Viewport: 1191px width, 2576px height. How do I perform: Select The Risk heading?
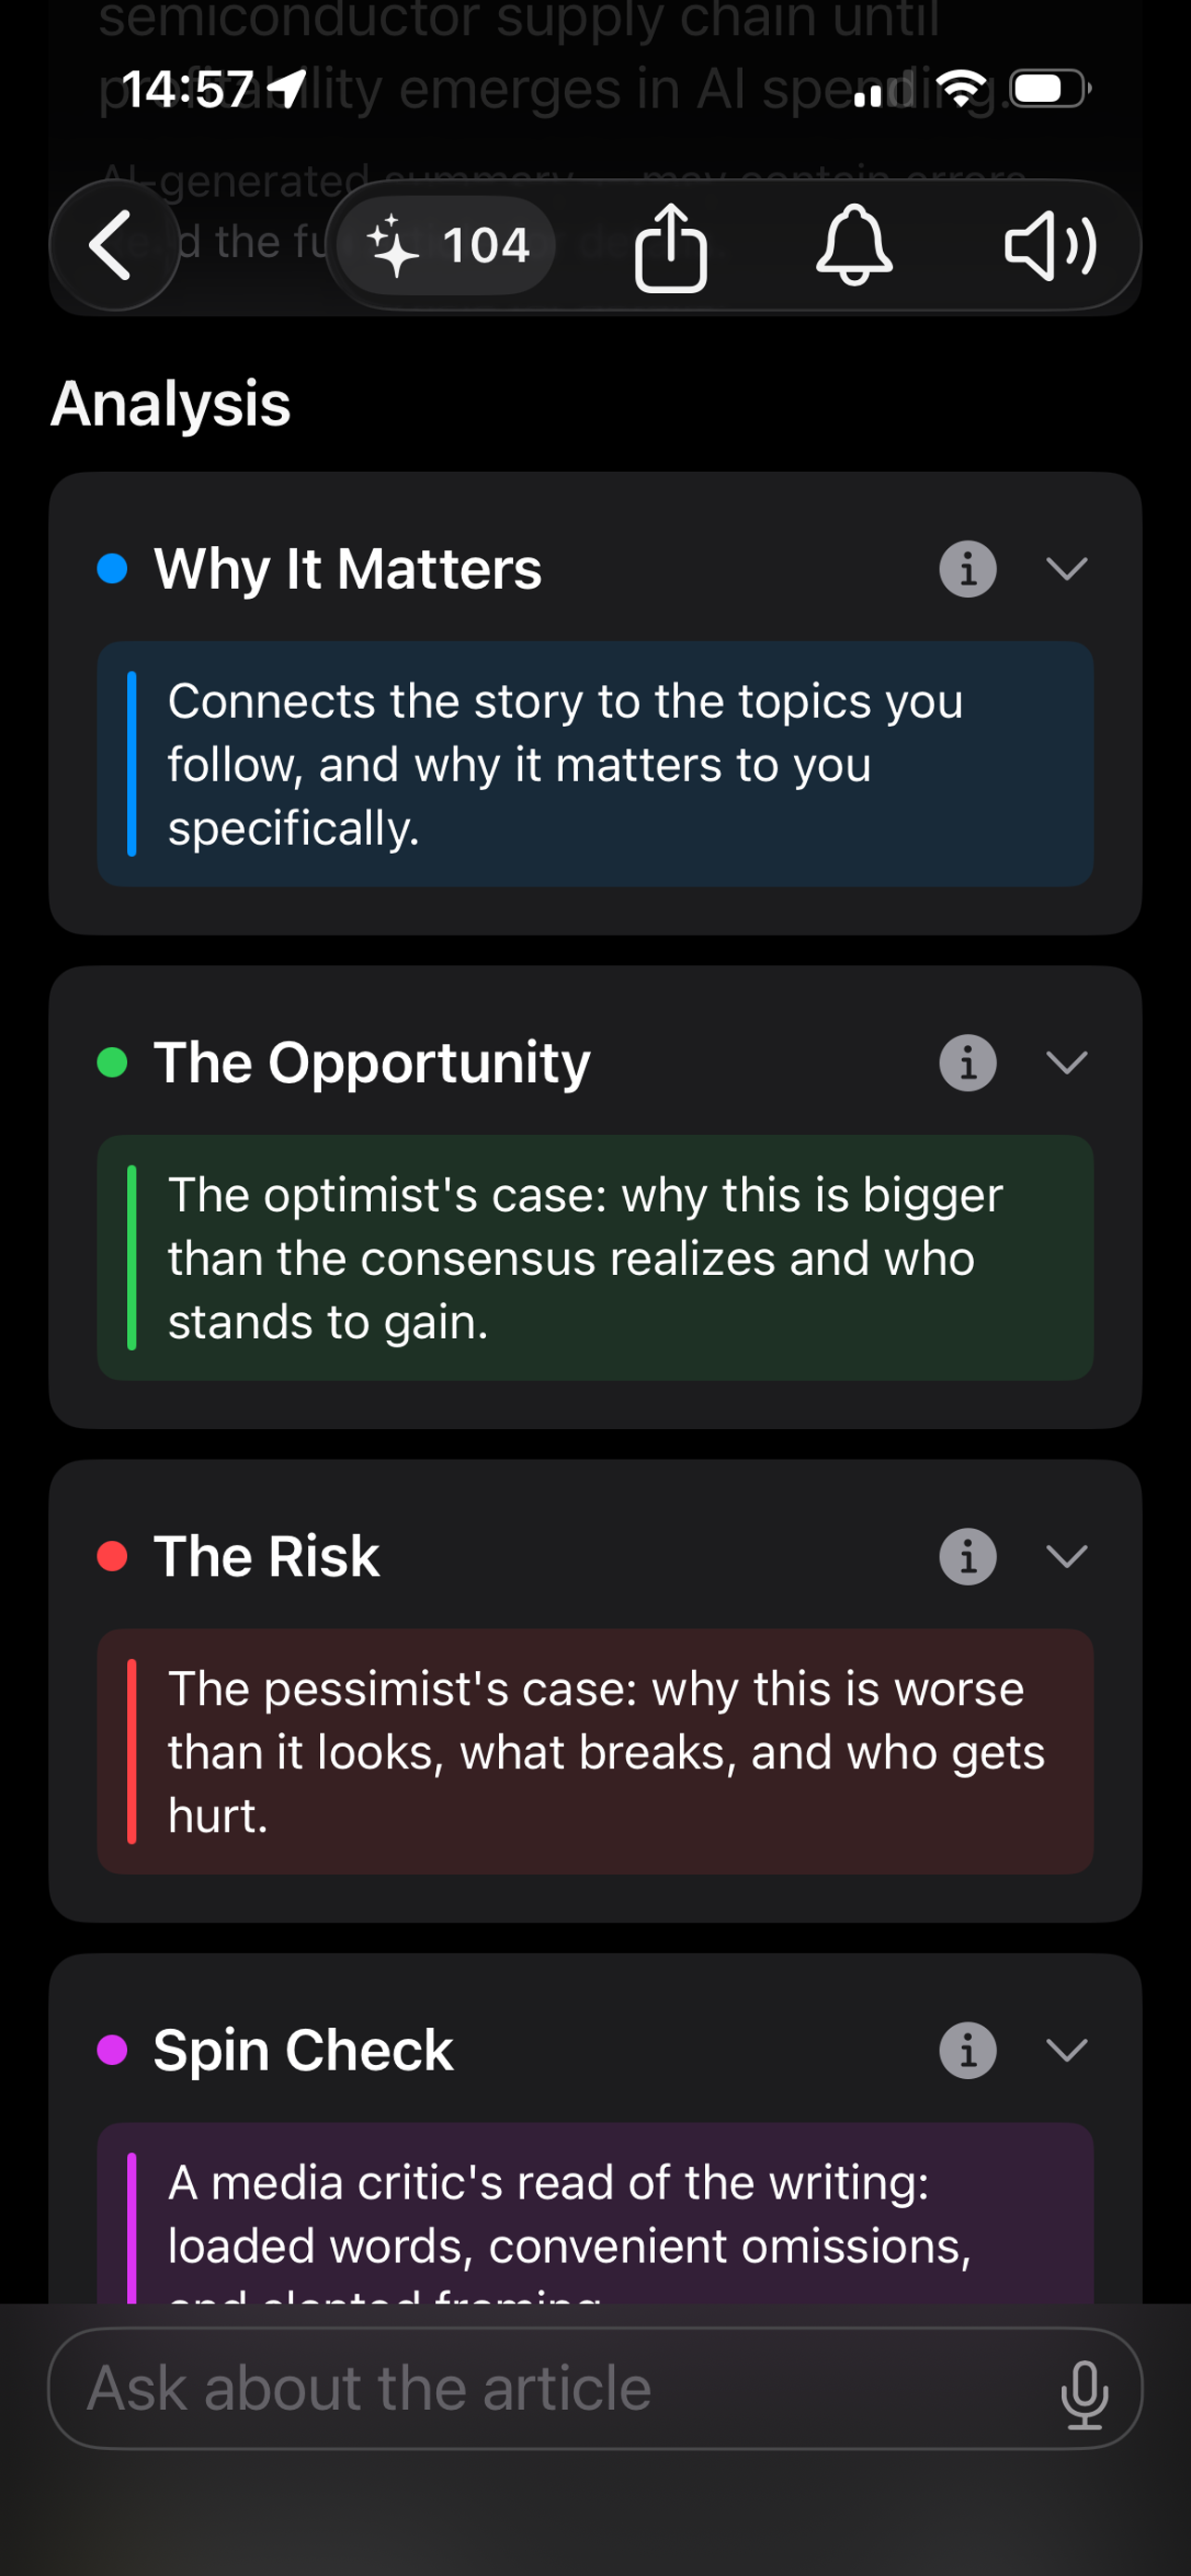266,1556
